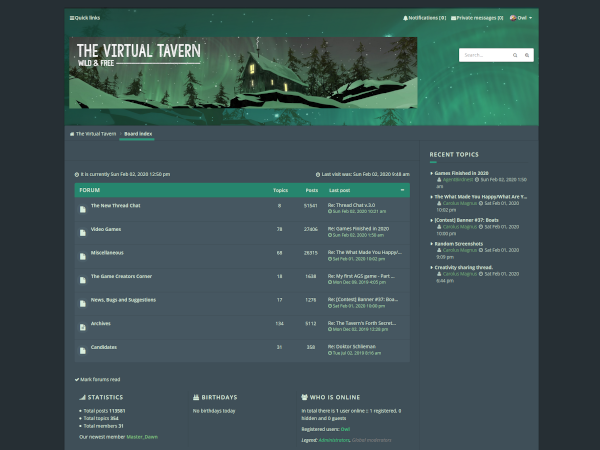Open last post Re: [Contest] Banner #37
This screenshot has width=600, height=450.
363,300
